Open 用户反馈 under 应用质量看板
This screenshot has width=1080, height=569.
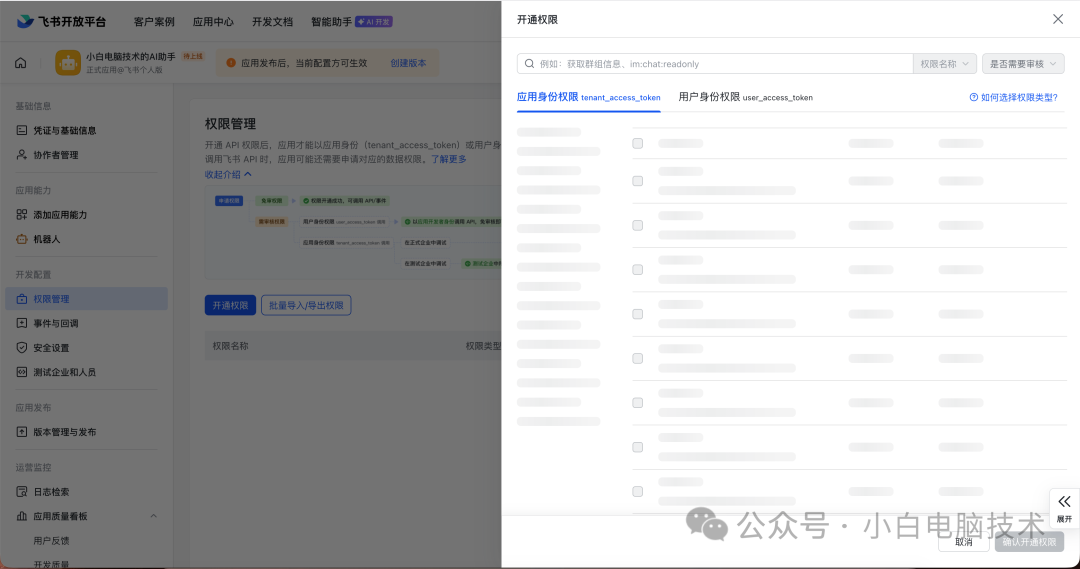click(x=51, y=541)
